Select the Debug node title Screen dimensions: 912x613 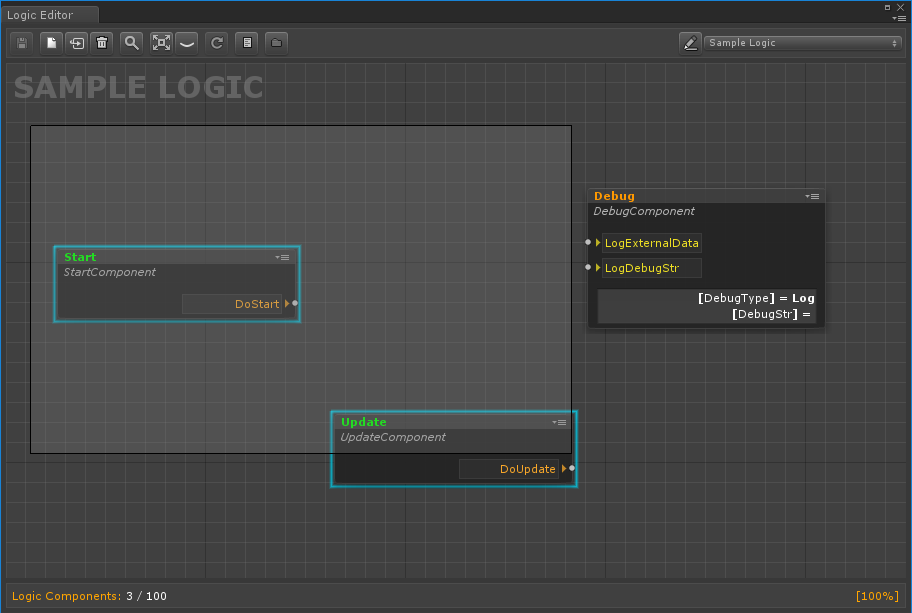click(614, 196)
